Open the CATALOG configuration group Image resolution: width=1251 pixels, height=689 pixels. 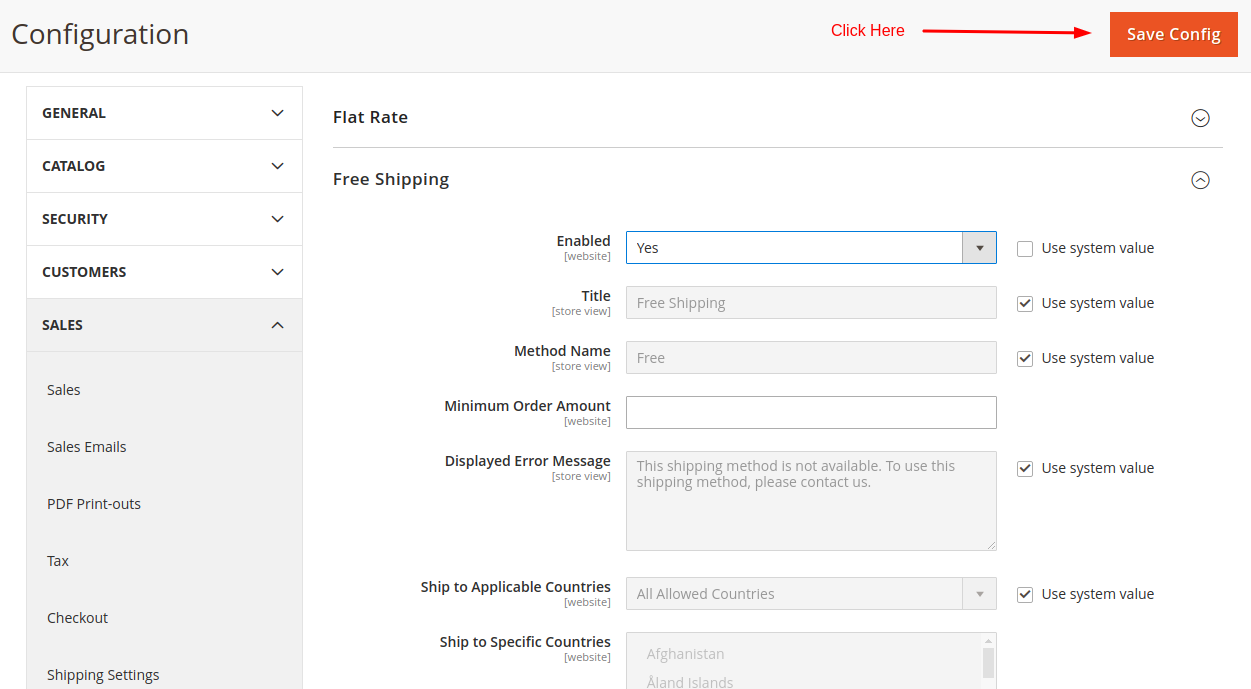coord(164,166)
